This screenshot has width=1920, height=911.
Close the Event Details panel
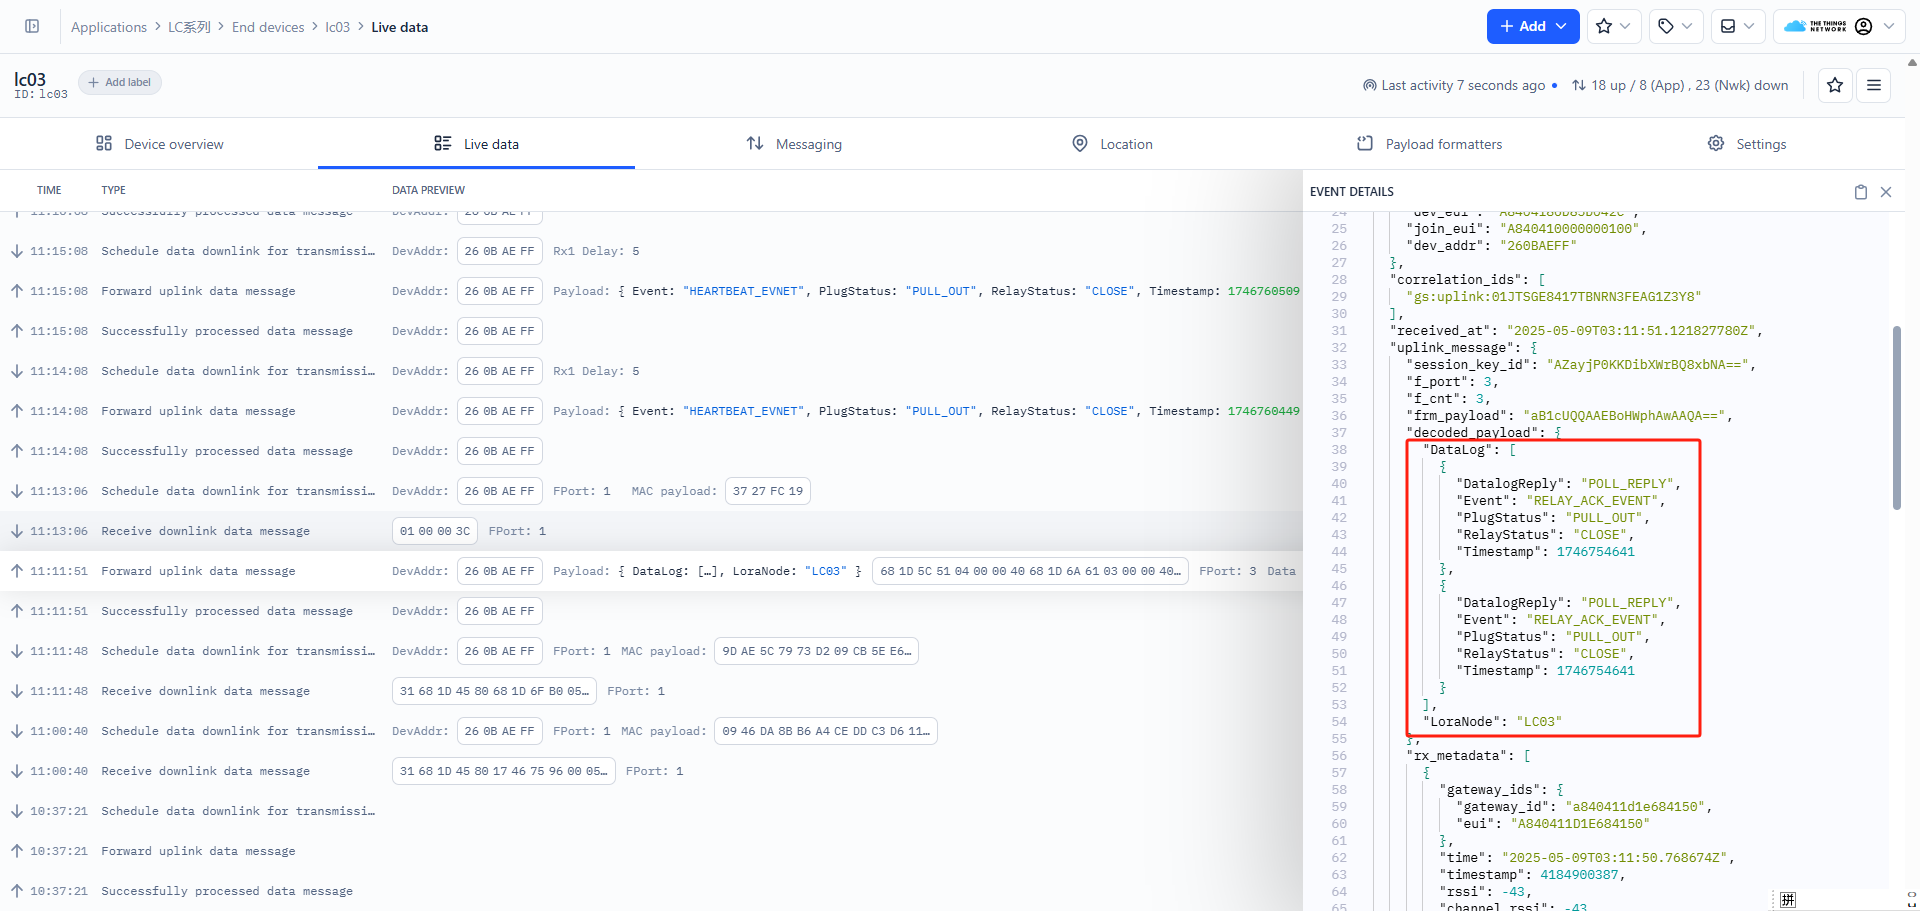(x=1886, y=192)
